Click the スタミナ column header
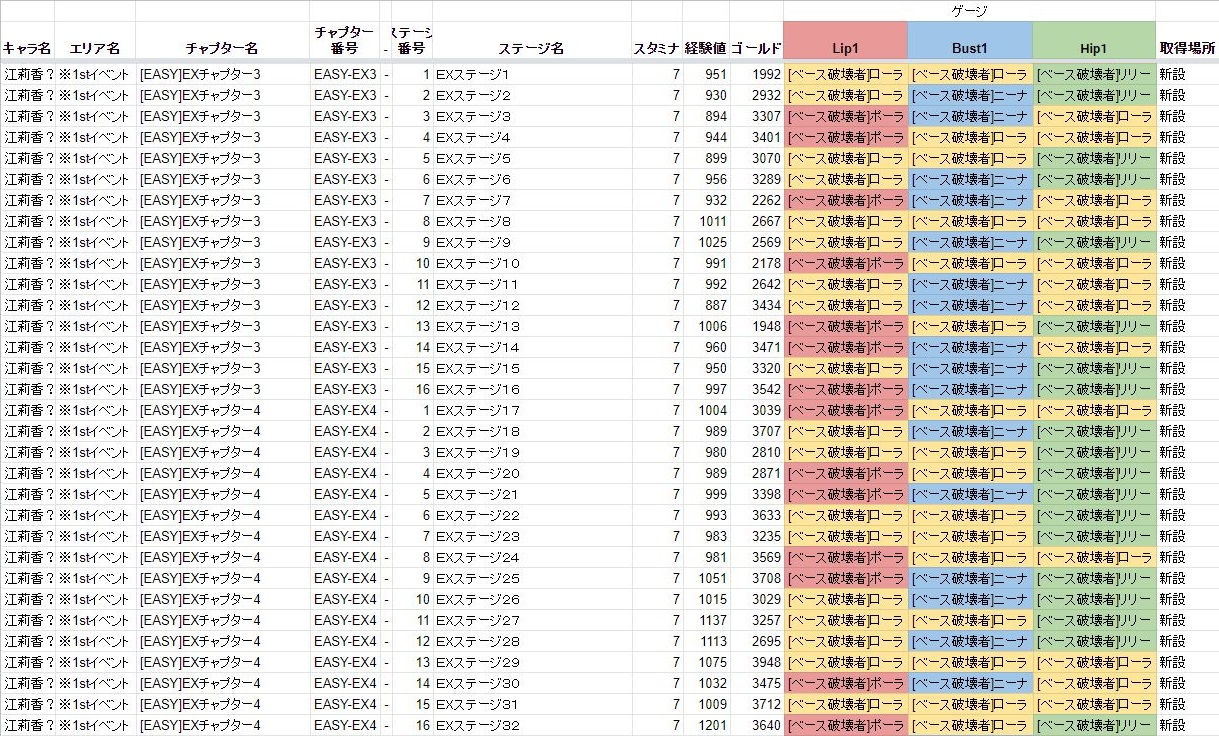Screen dimensions: 1219x736 (657, 48)
